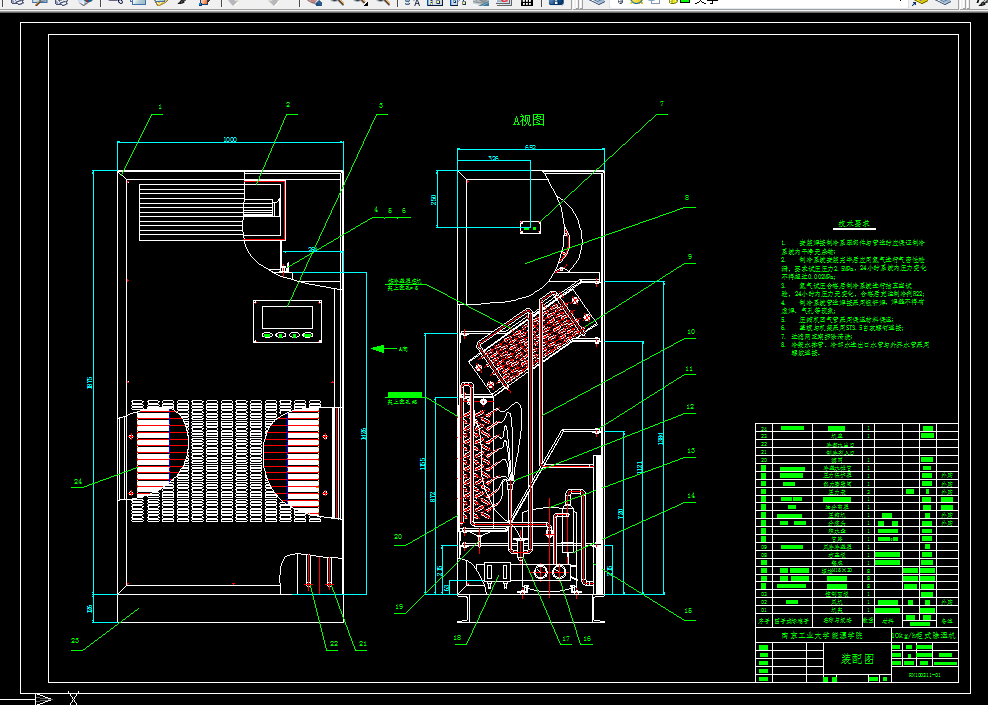Select the 652 width dimension in A view
Viewport: 988px width, 705px height.
(x=531, y=147)
